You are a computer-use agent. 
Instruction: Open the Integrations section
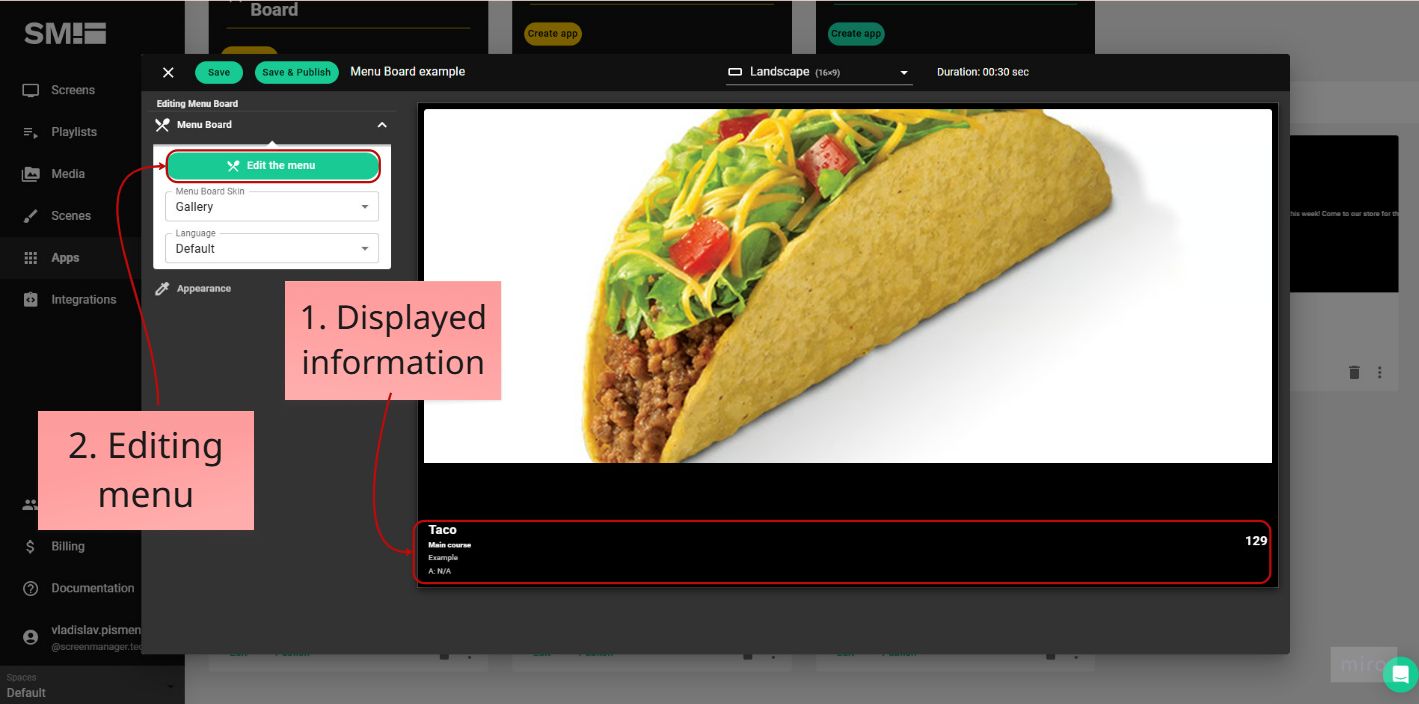82,299
